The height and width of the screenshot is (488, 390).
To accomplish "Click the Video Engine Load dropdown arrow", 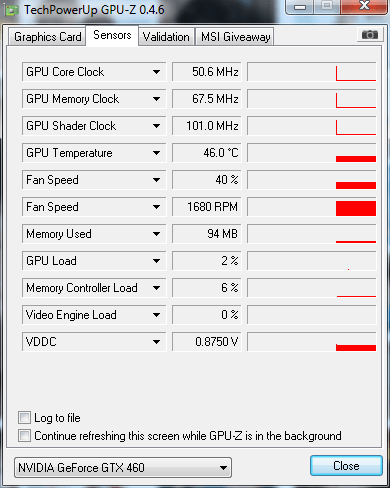I will (x=156, y=315).
